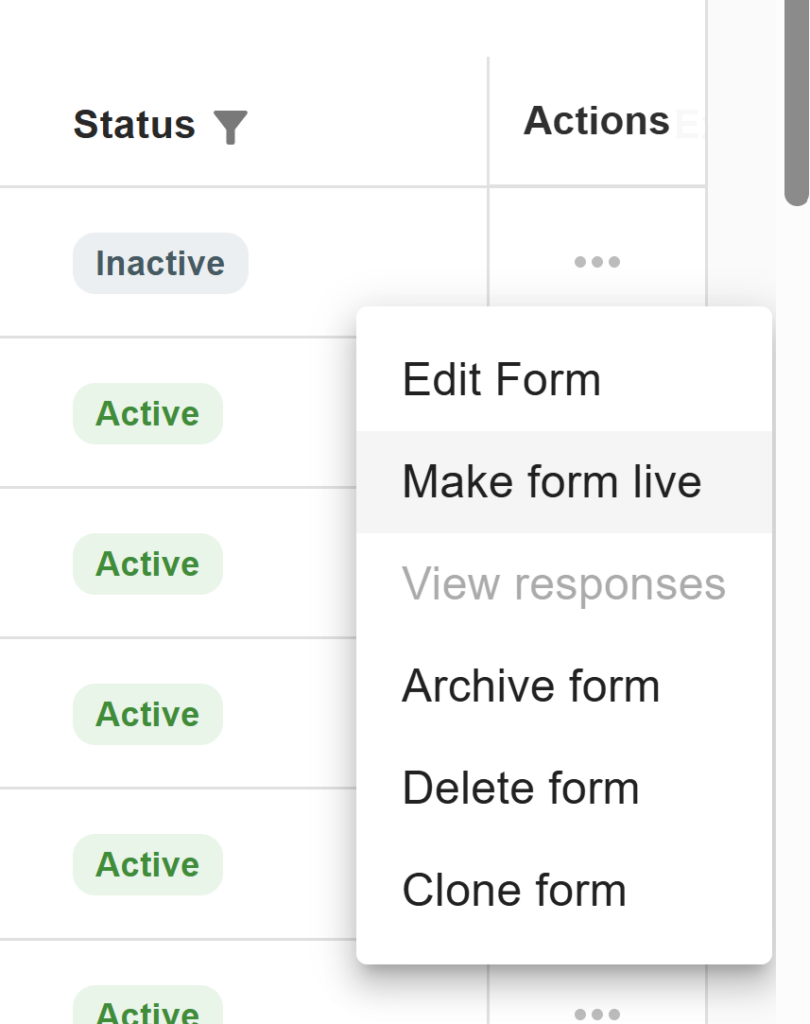Click the Status column header text
The width and height of the screenshot is (810, 1024).
pyautogui.click(x=135, y=124)
